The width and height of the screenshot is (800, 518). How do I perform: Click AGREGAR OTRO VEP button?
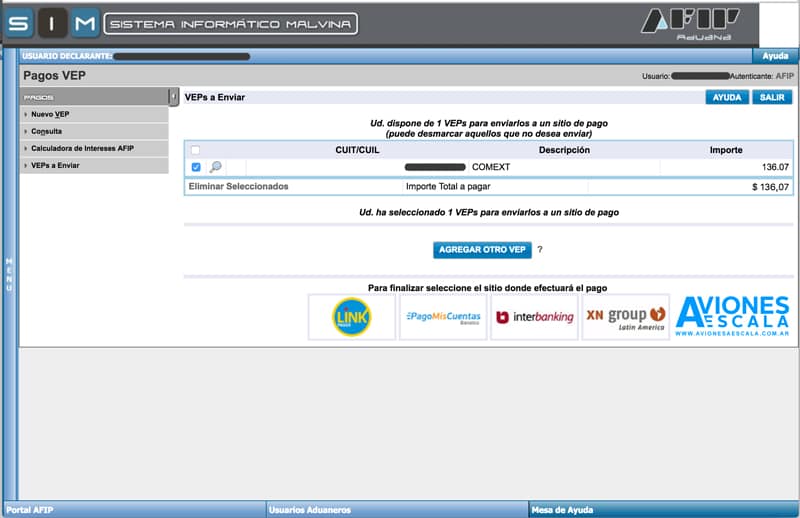pyautogui.click(x=482, y=250)
